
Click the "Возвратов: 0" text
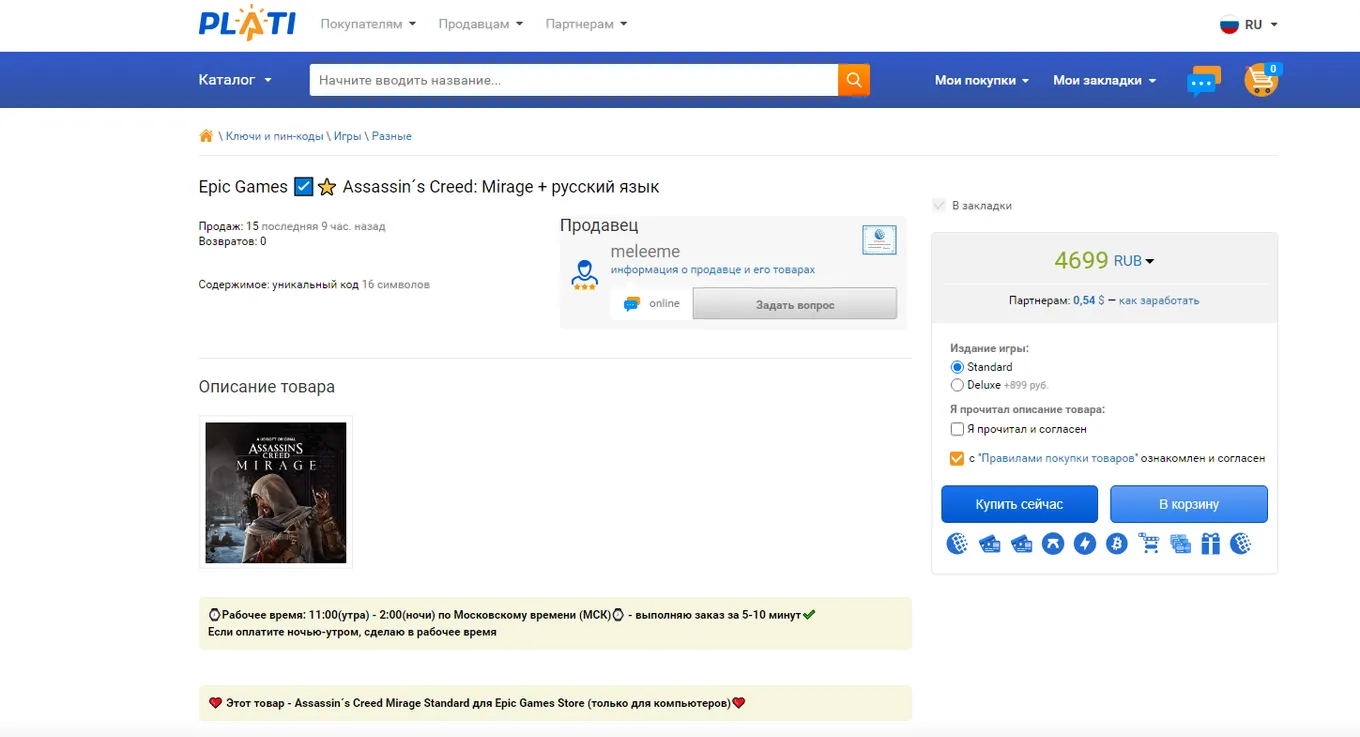(x=232, y=241)
